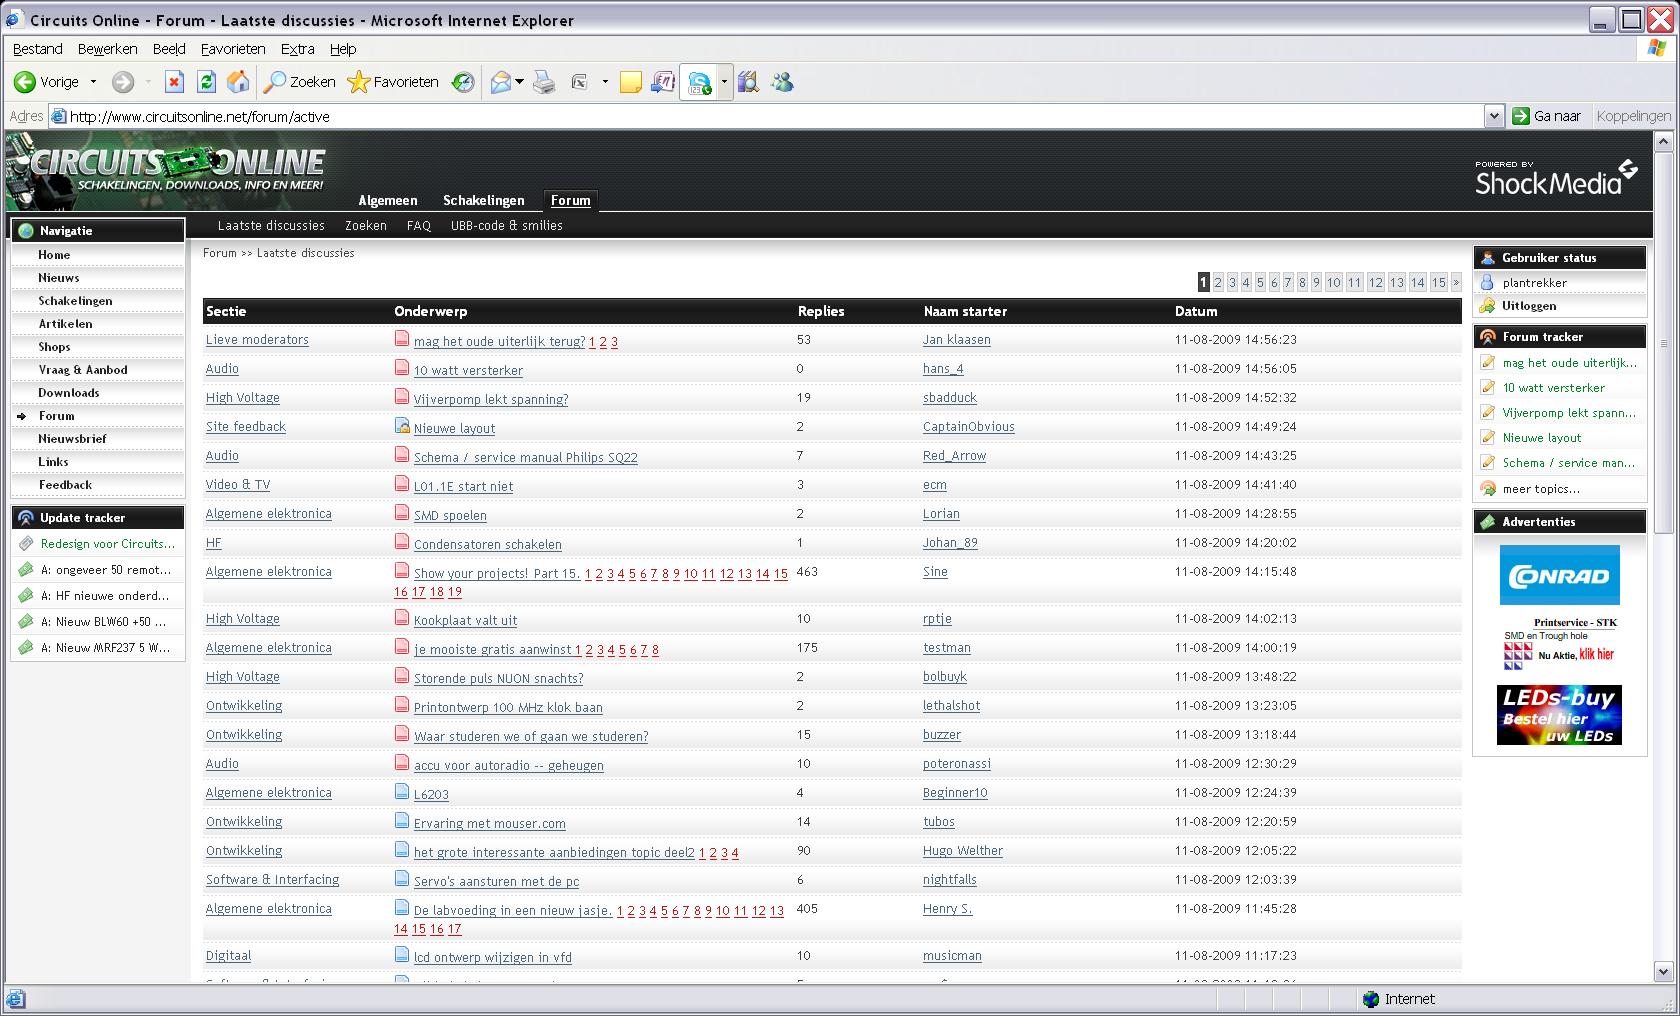Click the Conrad advertisement banner
Image resolution: width=1680 pixels, height=1016 pixels.
[1559, 575]
